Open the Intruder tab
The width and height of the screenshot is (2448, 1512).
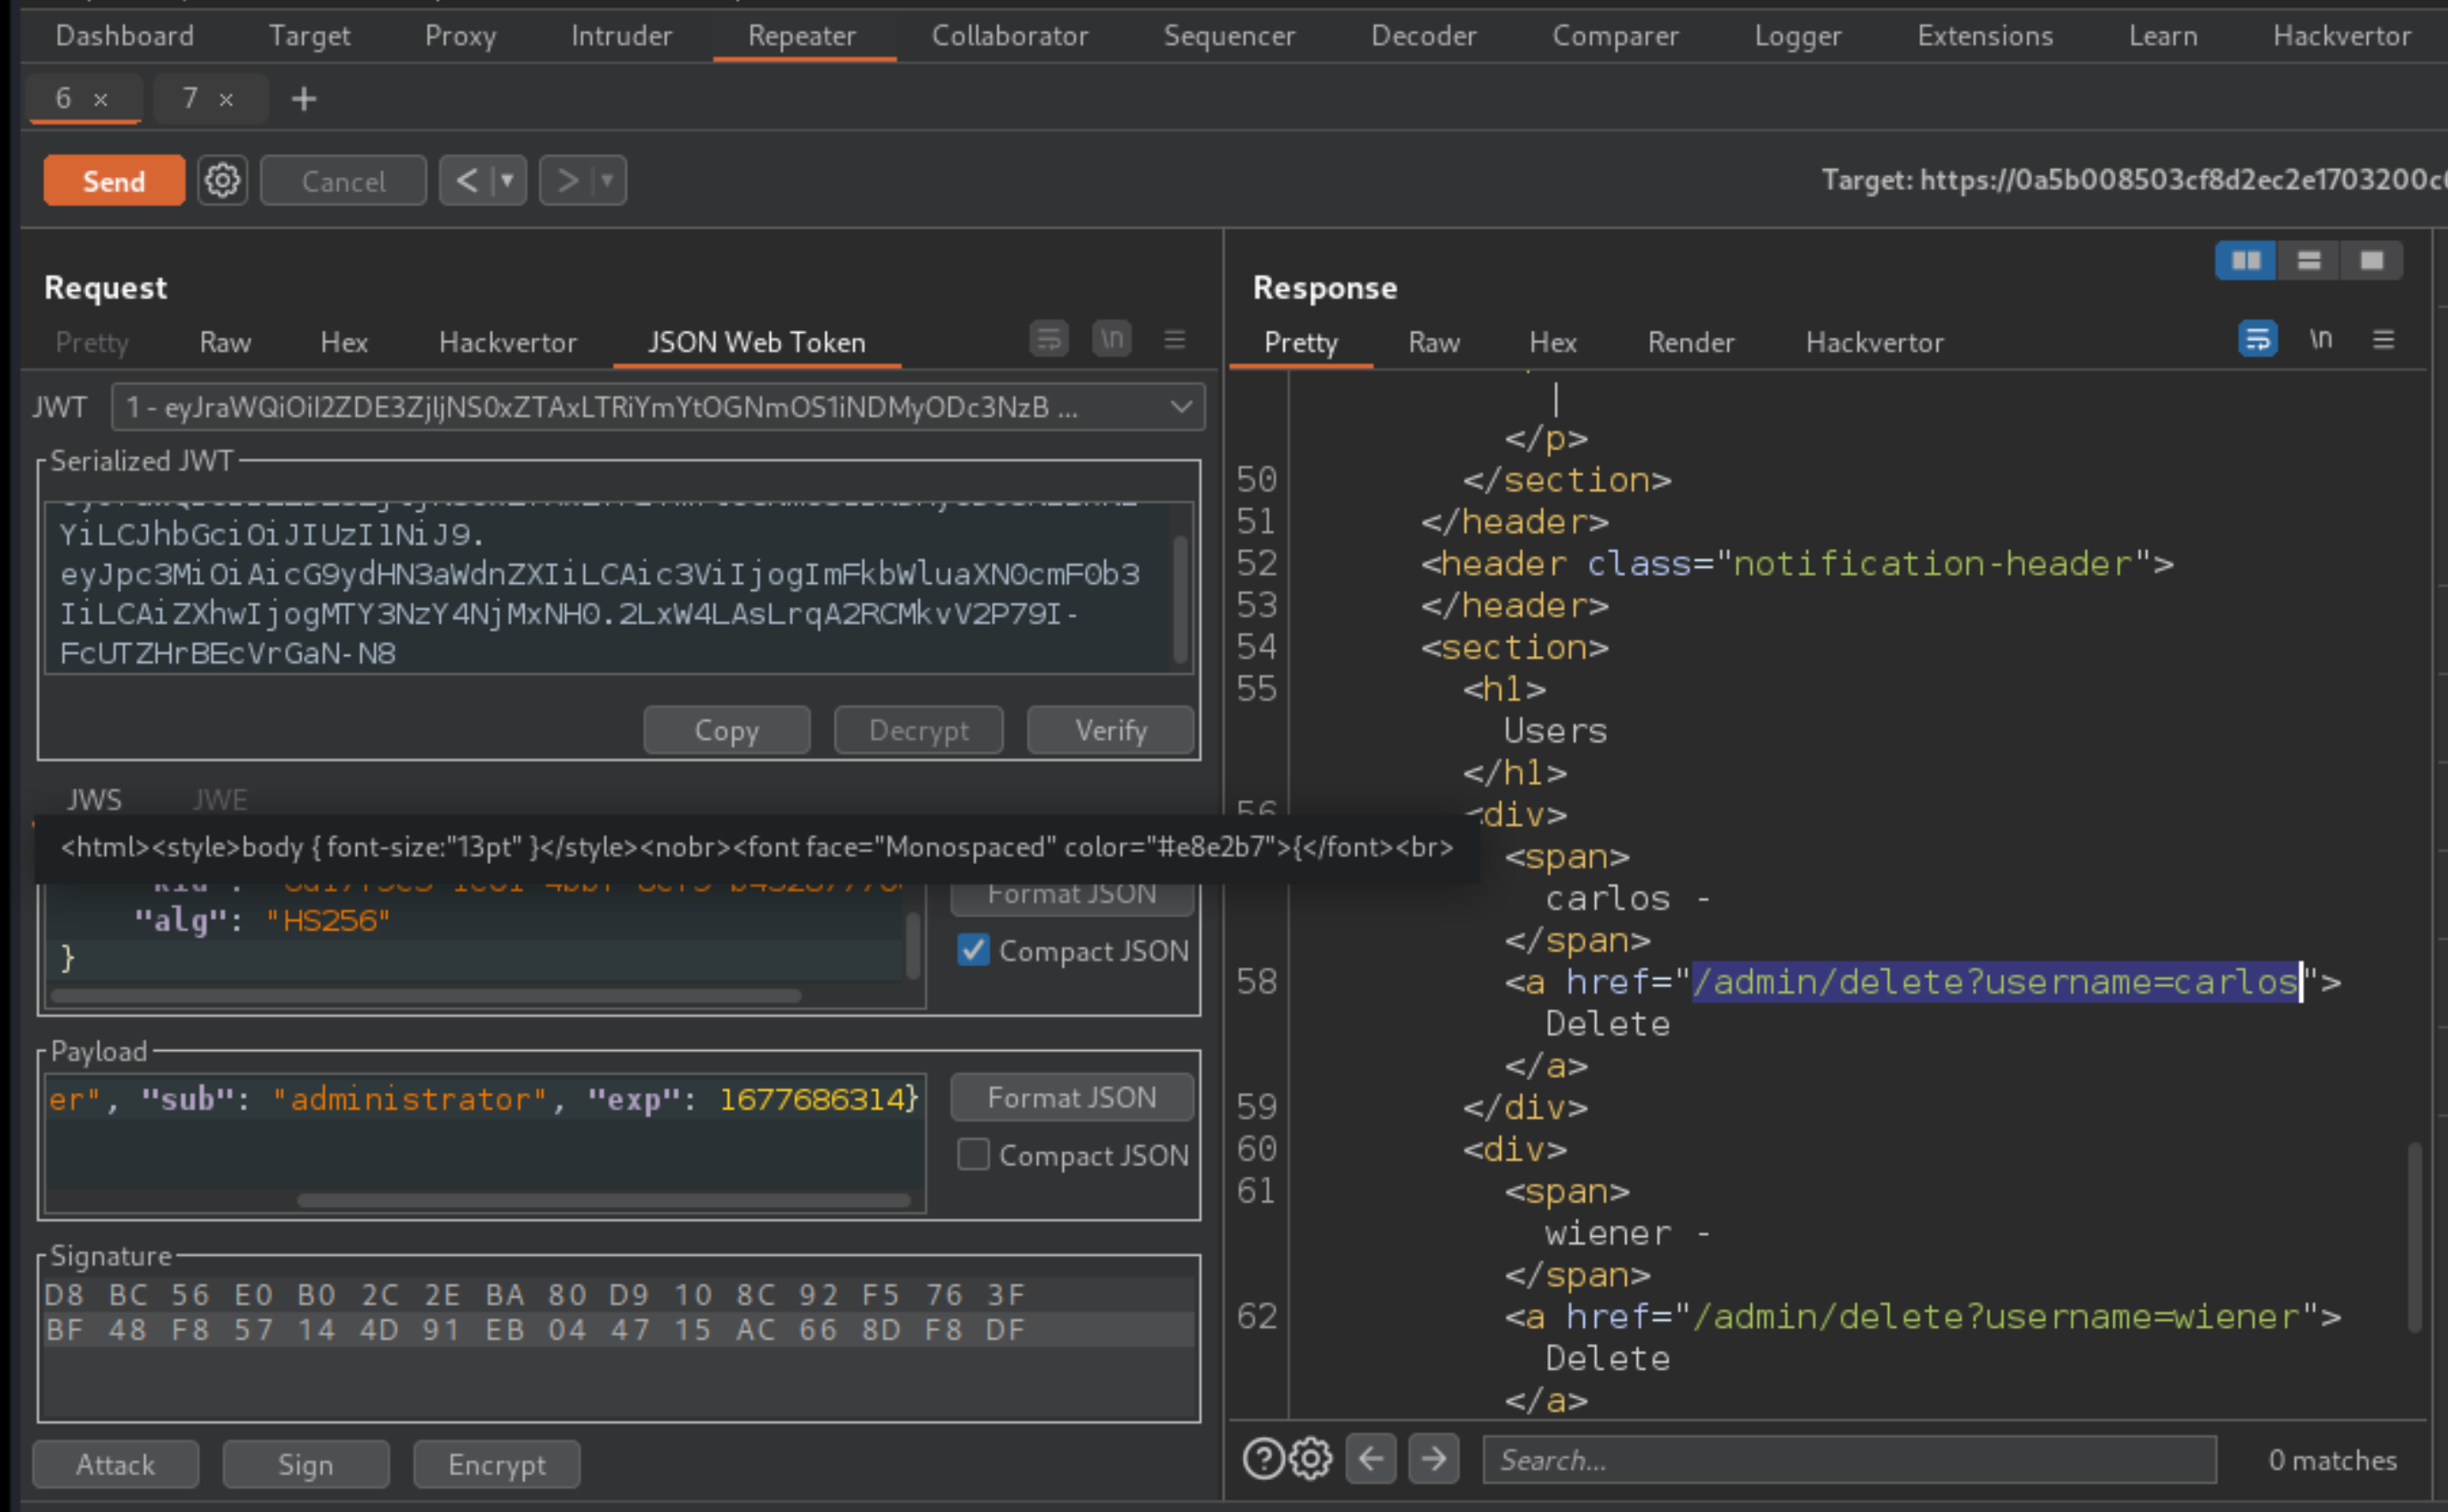point(622,36)
